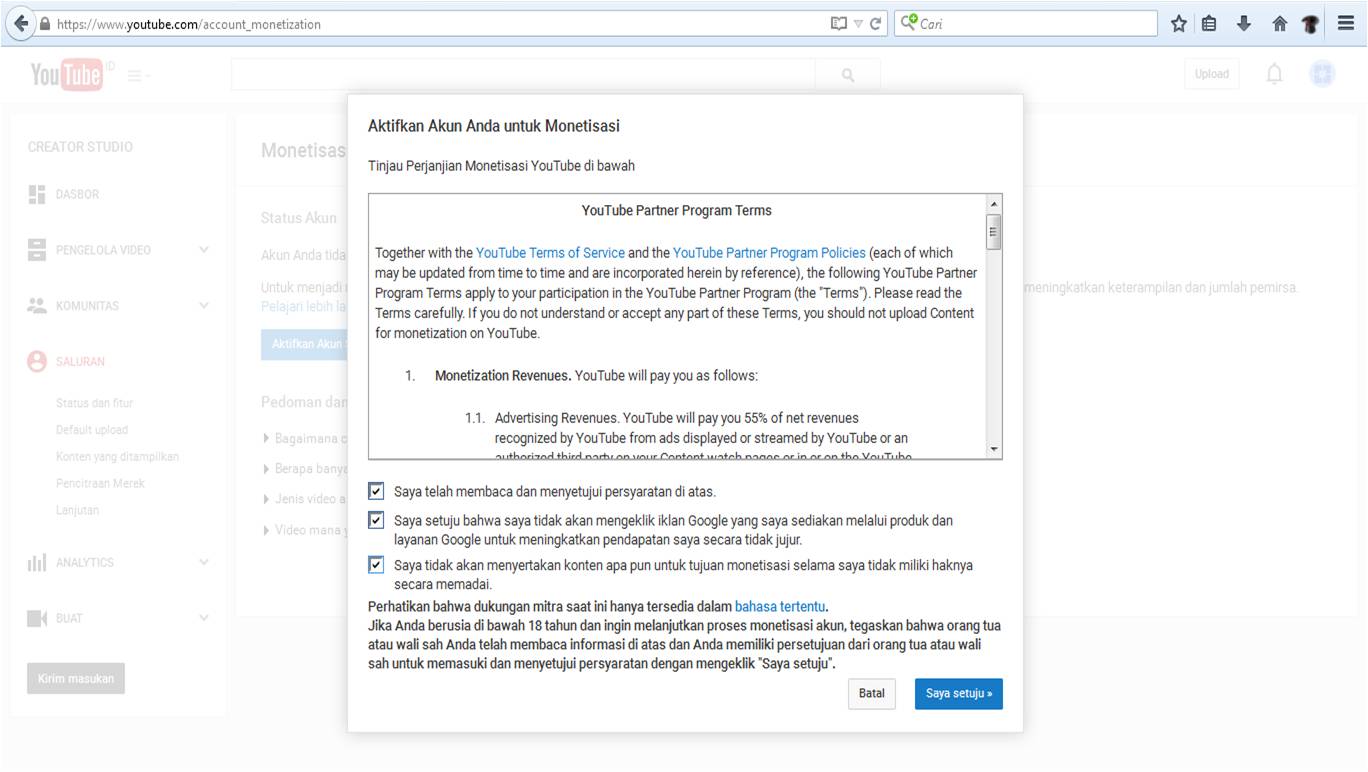Focus the YouTube search input box
Image resolution: width=1368 pixels, height=772 pixels.
[x=523, y=75]
